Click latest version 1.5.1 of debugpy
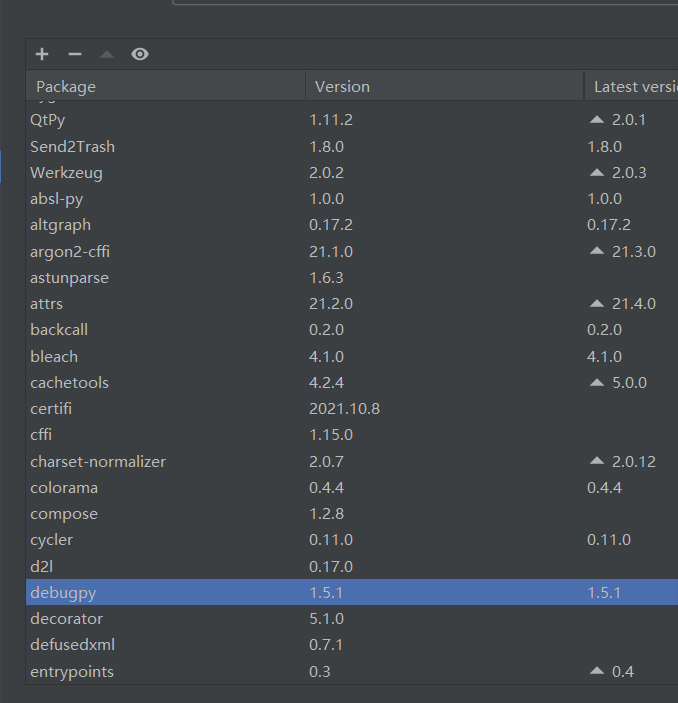 (604, 592)
